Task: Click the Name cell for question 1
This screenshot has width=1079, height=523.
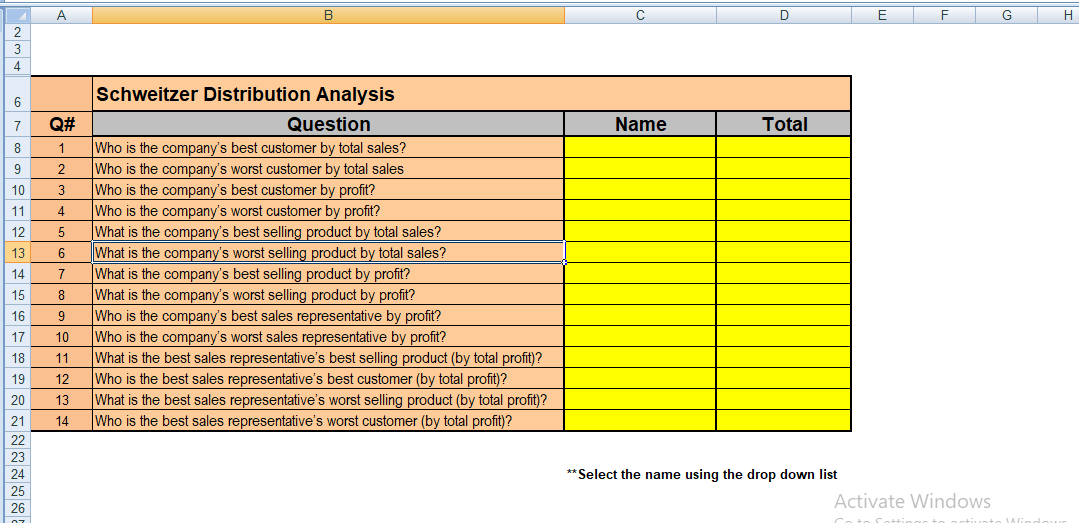Action: (x=640, y=147)
